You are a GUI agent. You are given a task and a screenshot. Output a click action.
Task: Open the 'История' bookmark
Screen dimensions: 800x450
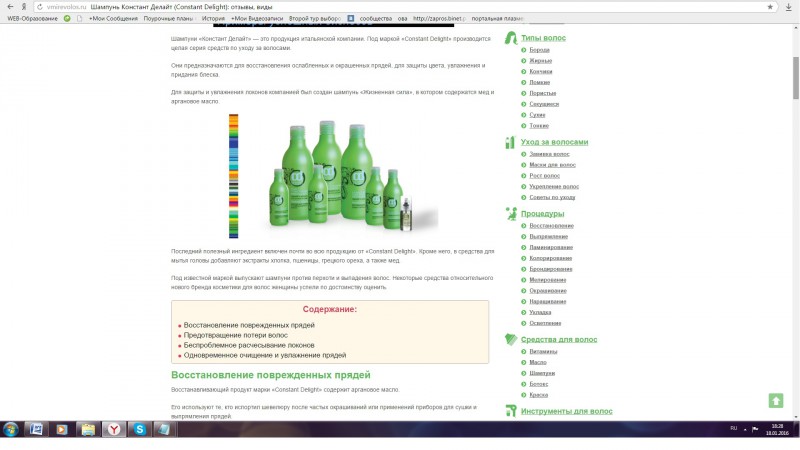click(213, 18)
